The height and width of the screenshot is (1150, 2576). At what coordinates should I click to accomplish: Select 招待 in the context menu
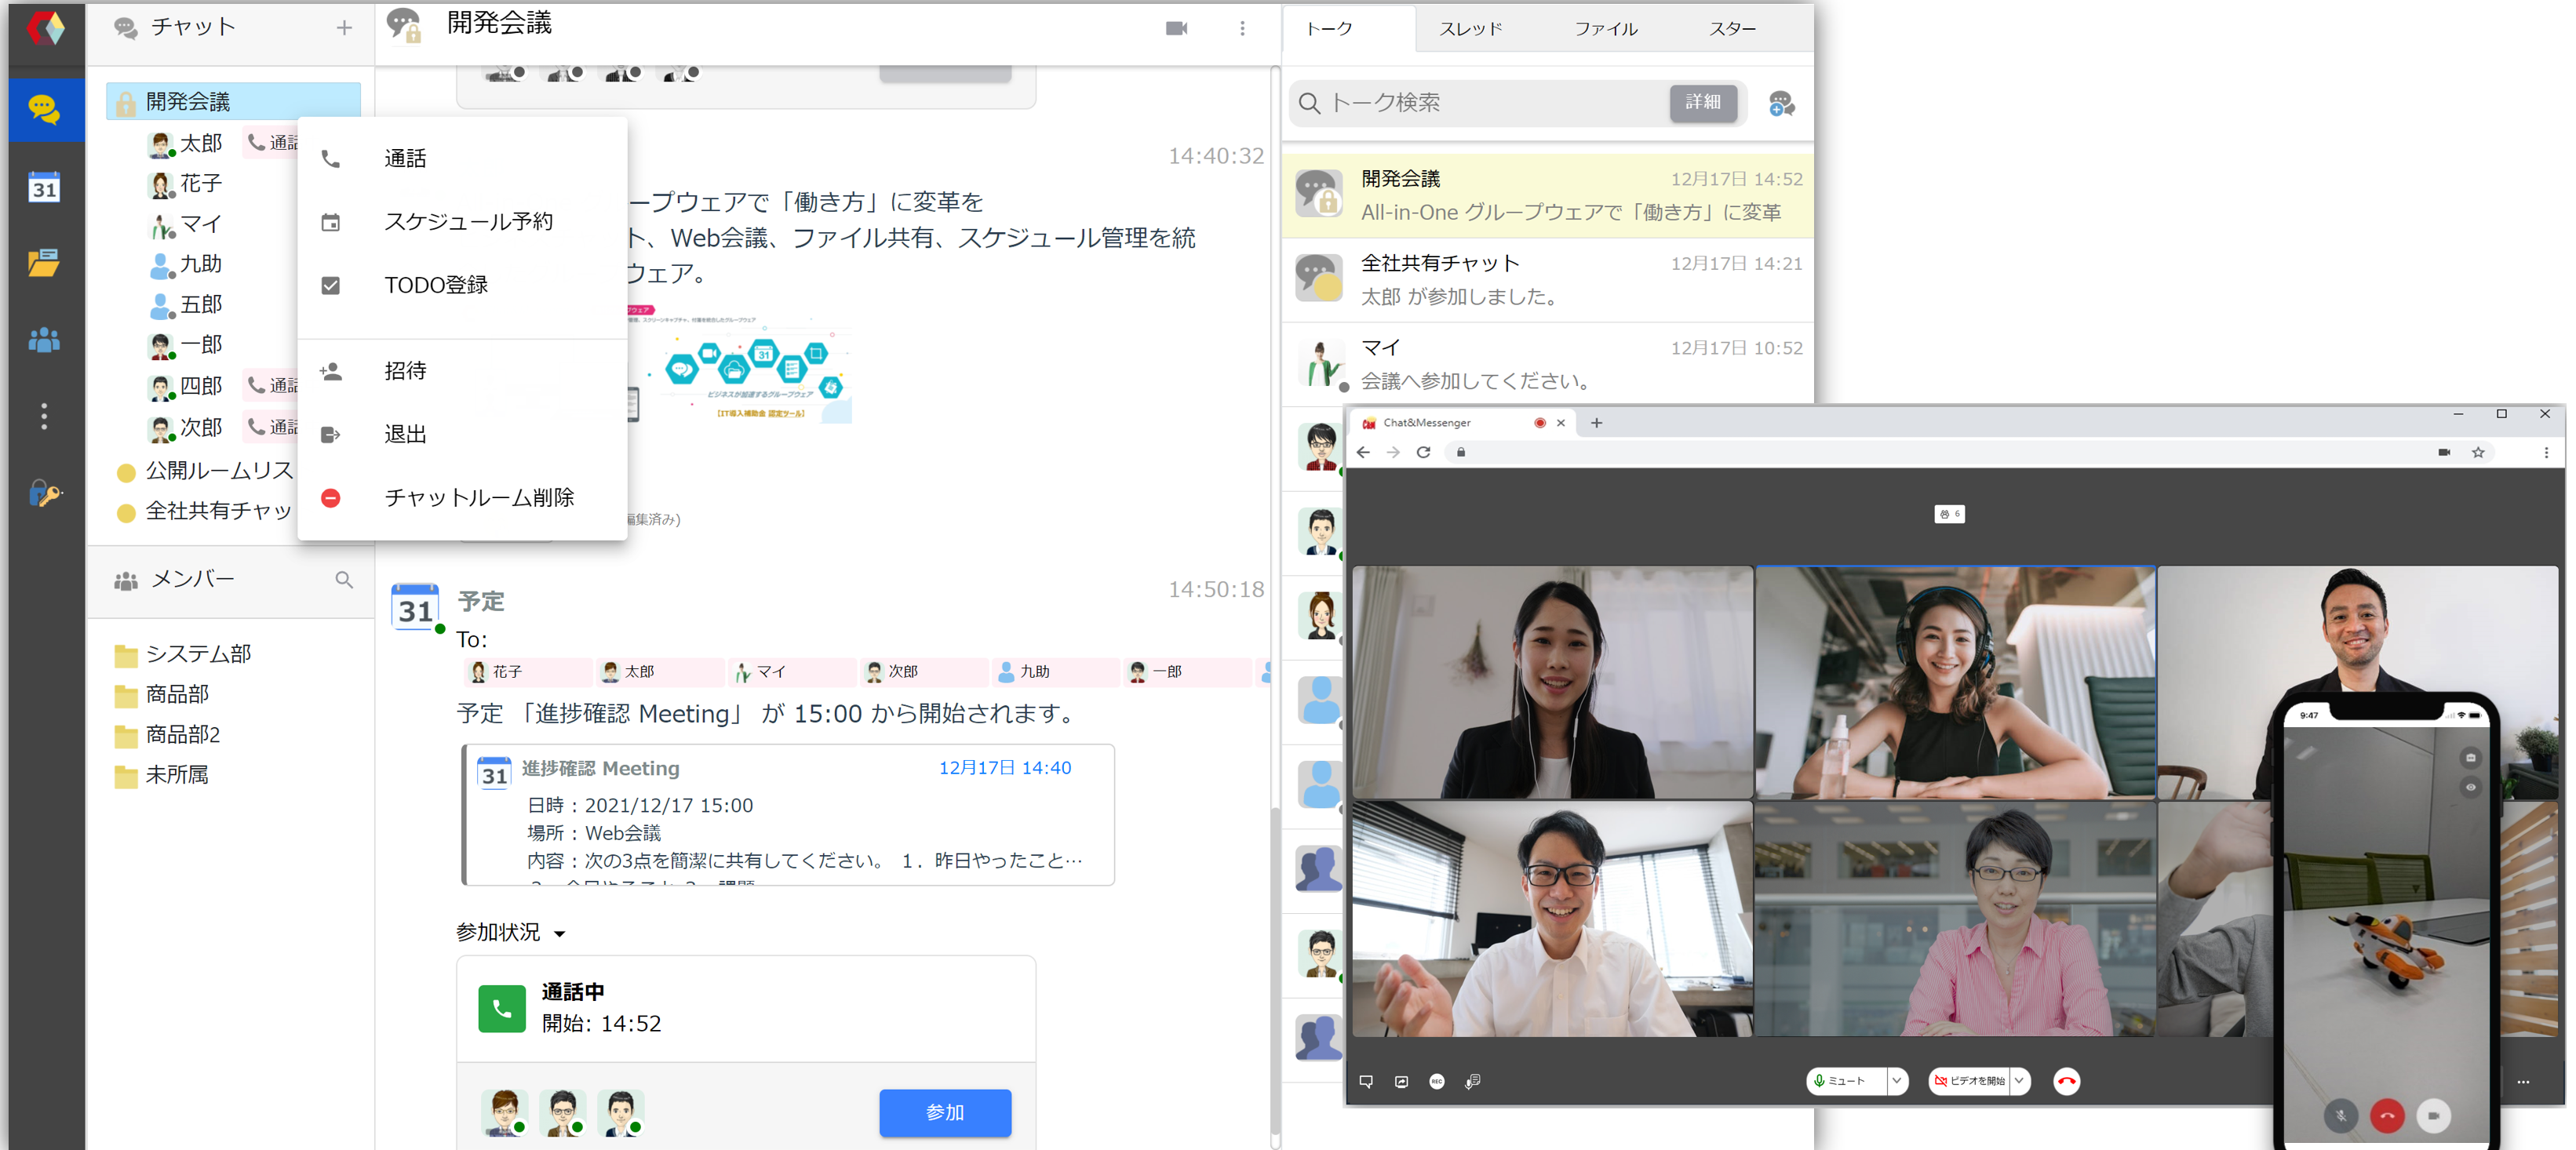462,371
